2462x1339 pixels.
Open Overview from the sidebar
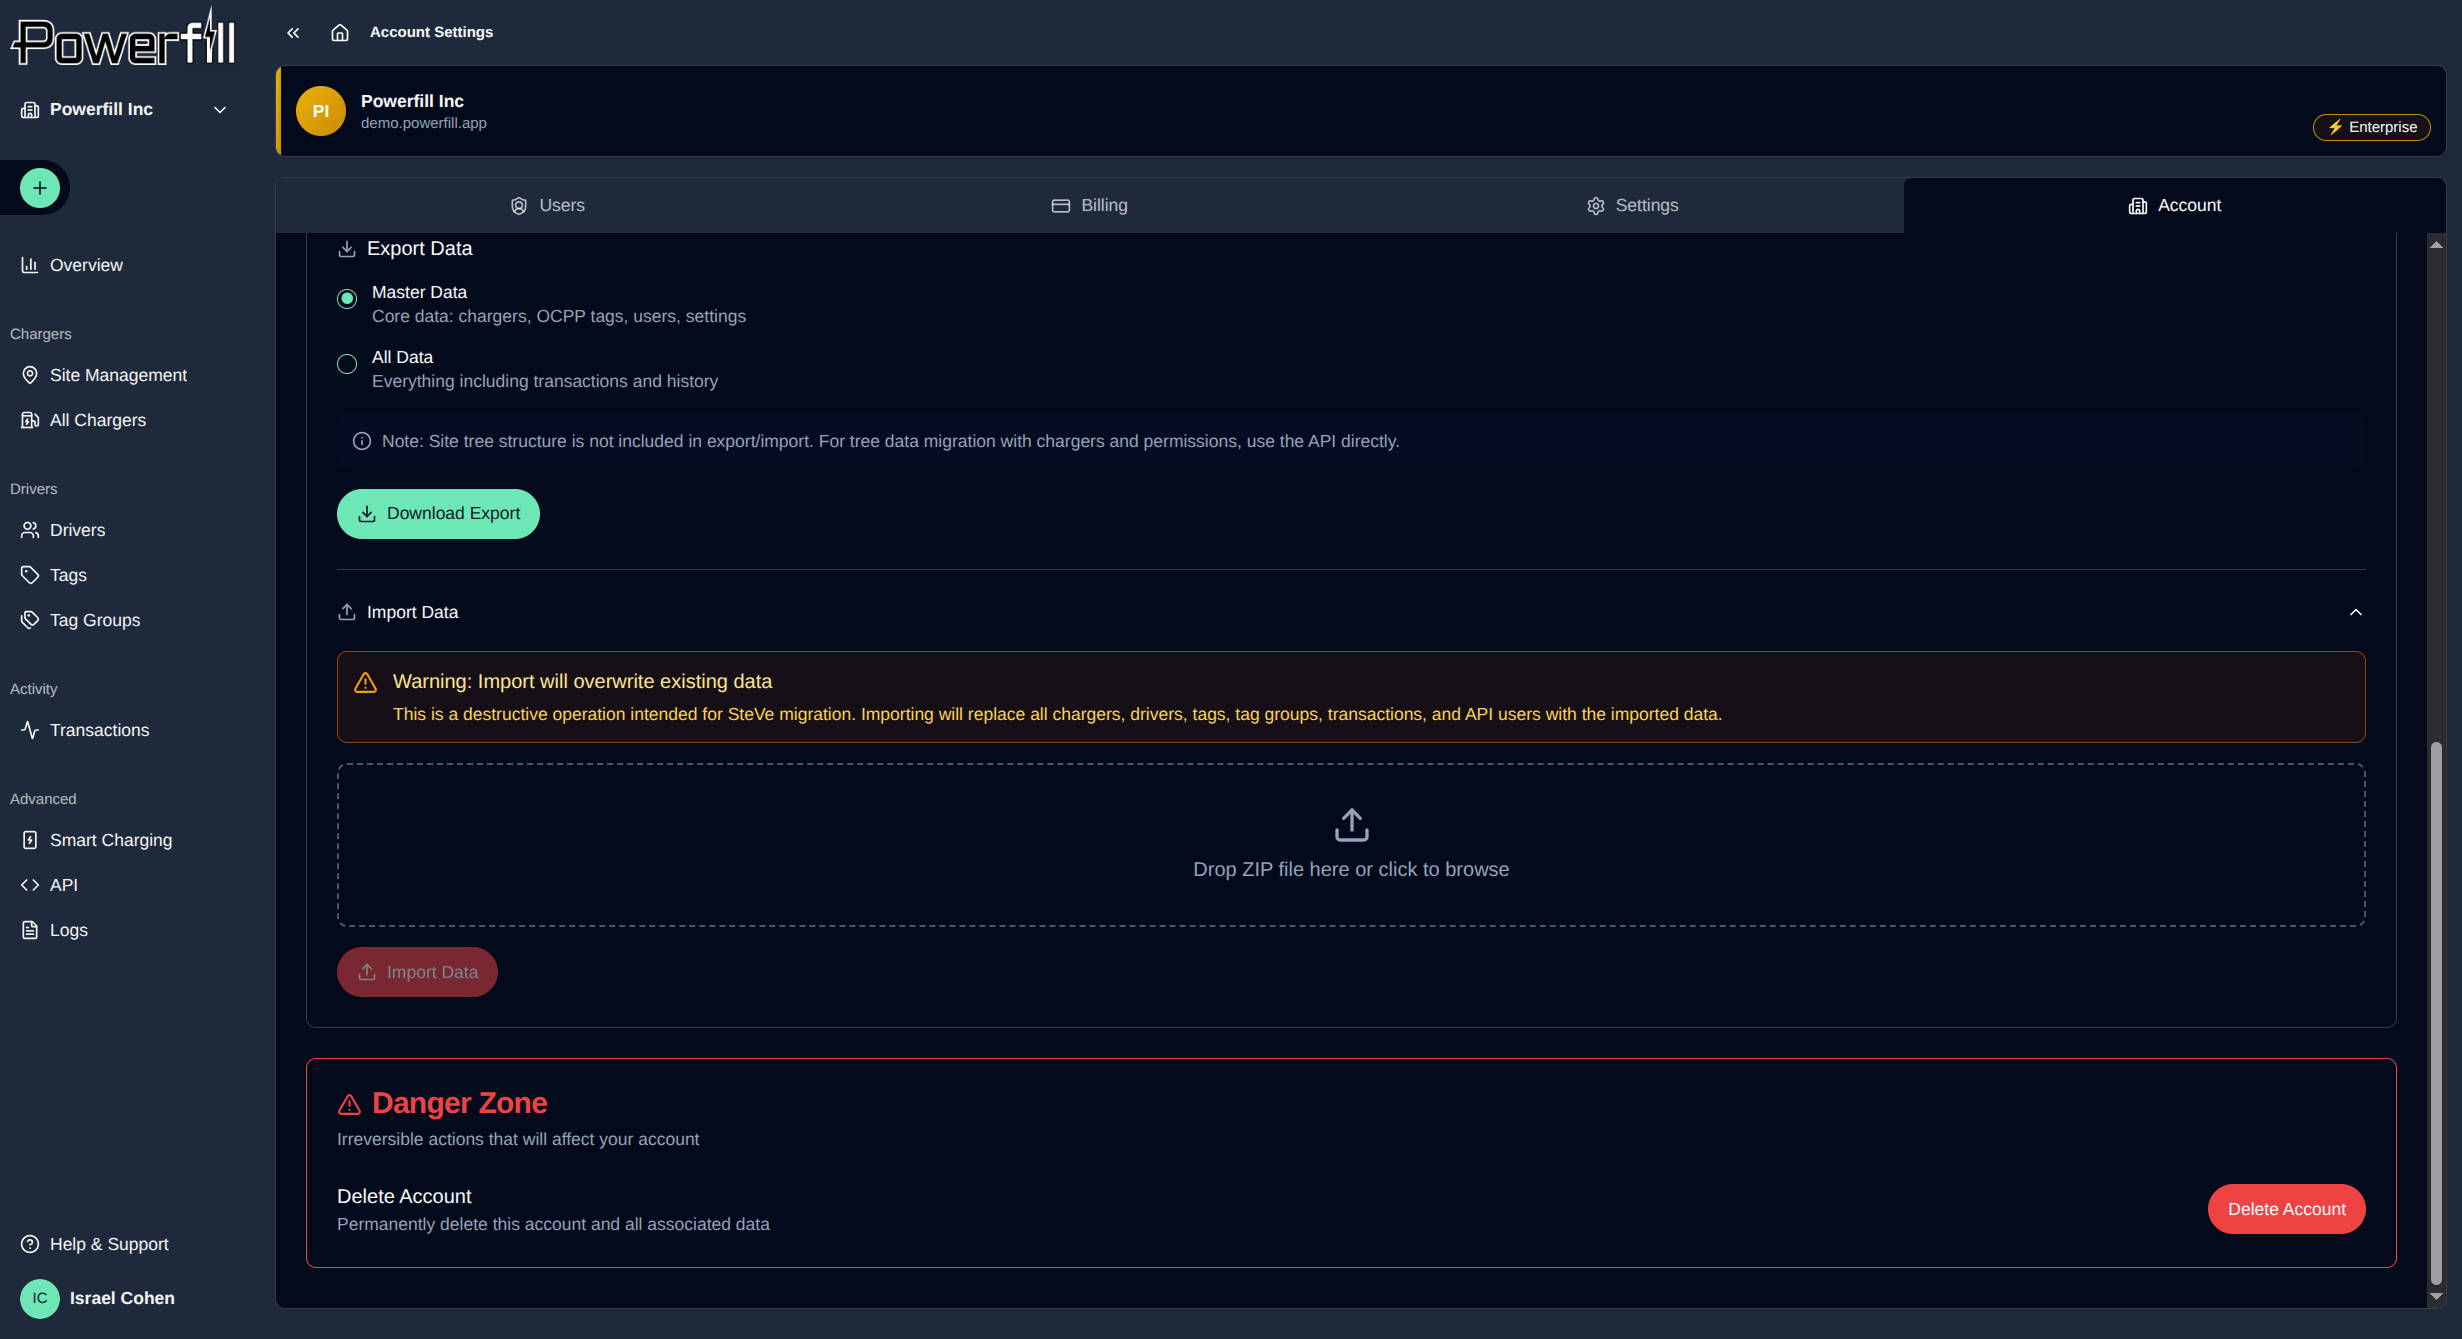point(86,265)
